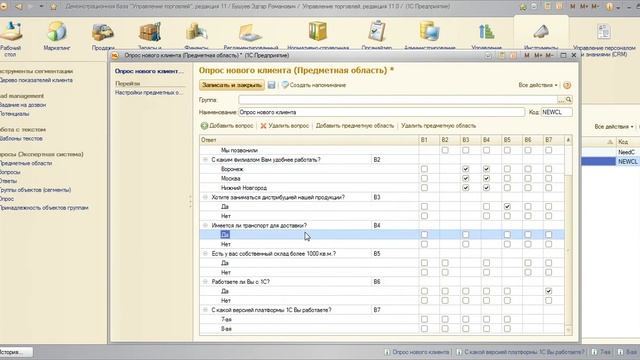Click the История... button at bottom left
The height and width of the screenshot is (360, 640).
[x=16, y=352]
